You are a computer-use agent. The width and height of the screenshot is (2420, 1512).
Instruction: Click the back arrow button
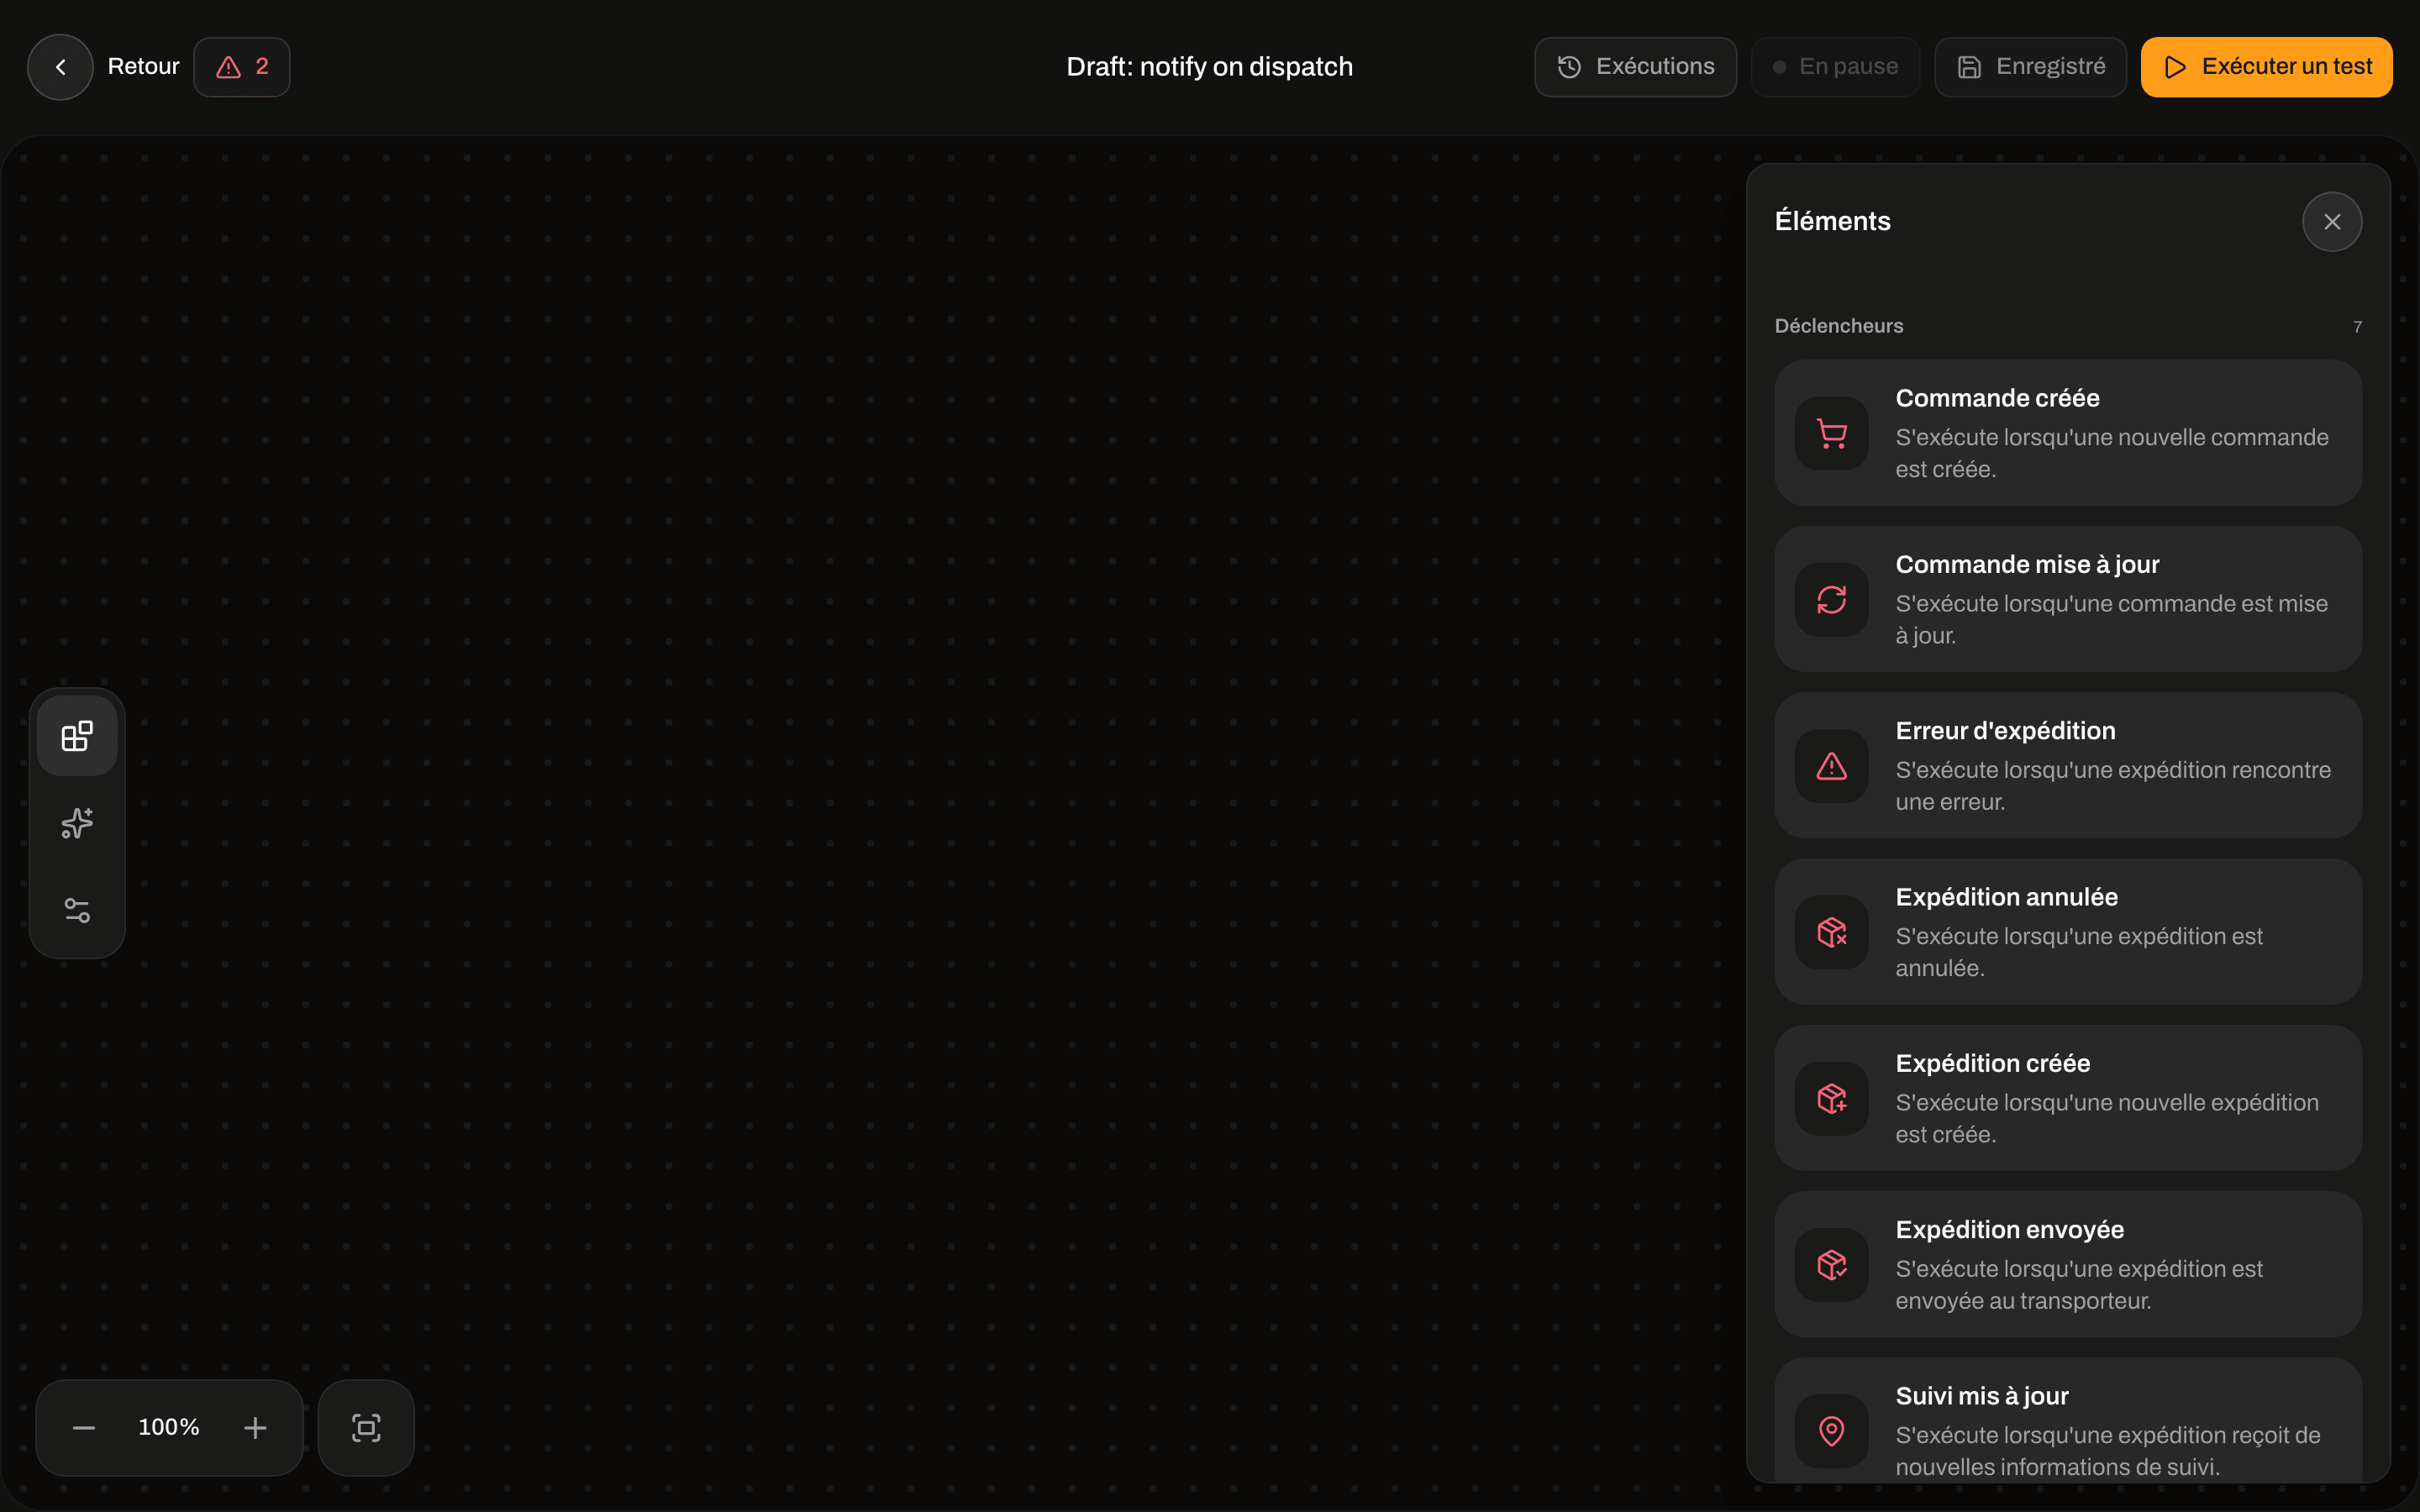point(60,67)
